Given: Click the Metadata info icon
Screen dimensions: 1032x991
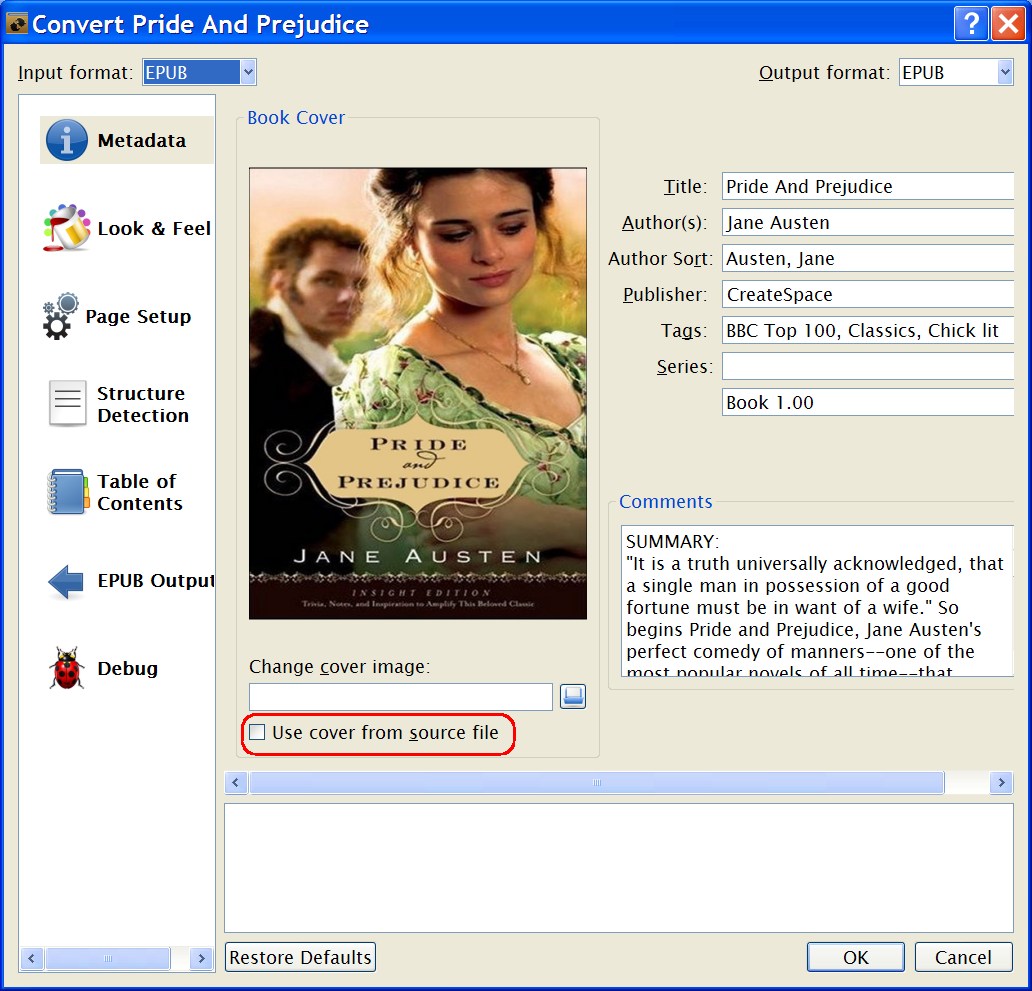Looking at the screenshot, I should [66, 140].
